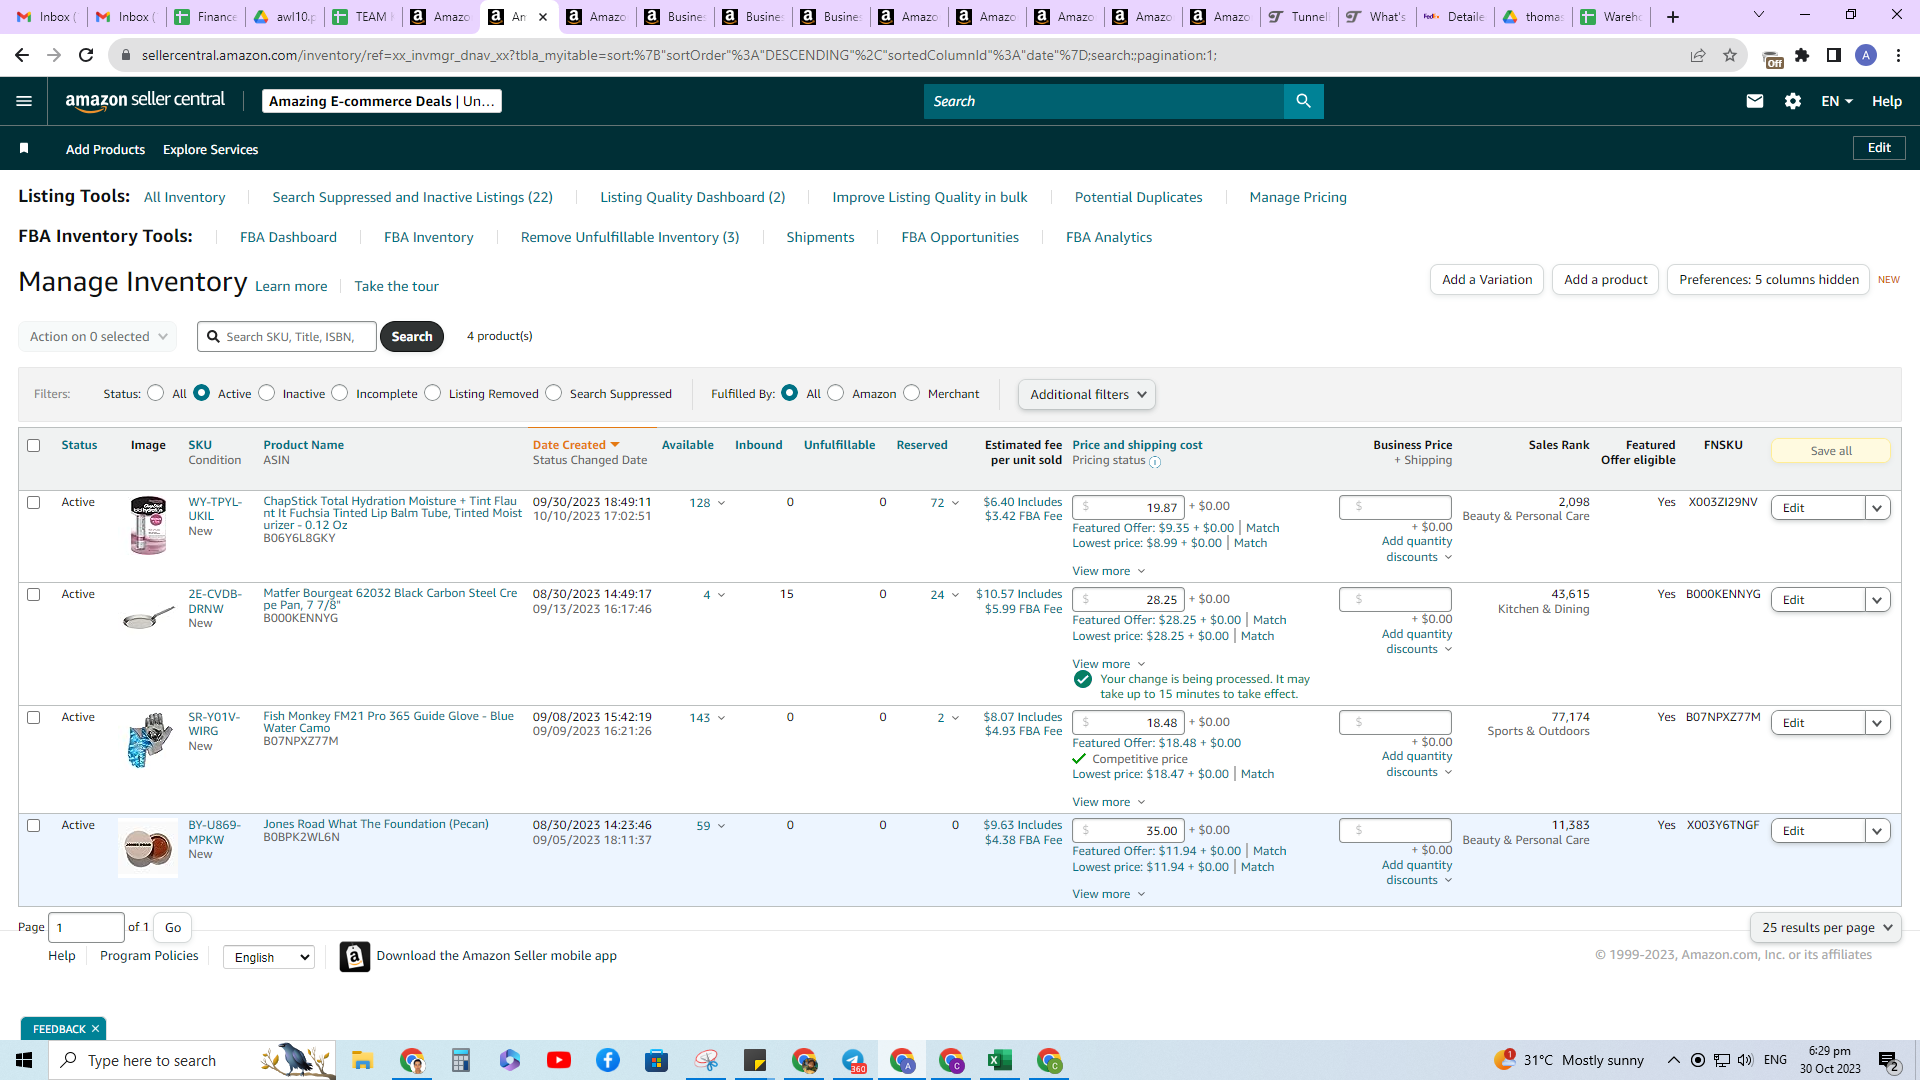Viewport: 1920px width, 1080px height.
Task: Open File Explorer from the taskbar
Action: click(362, 1060)
